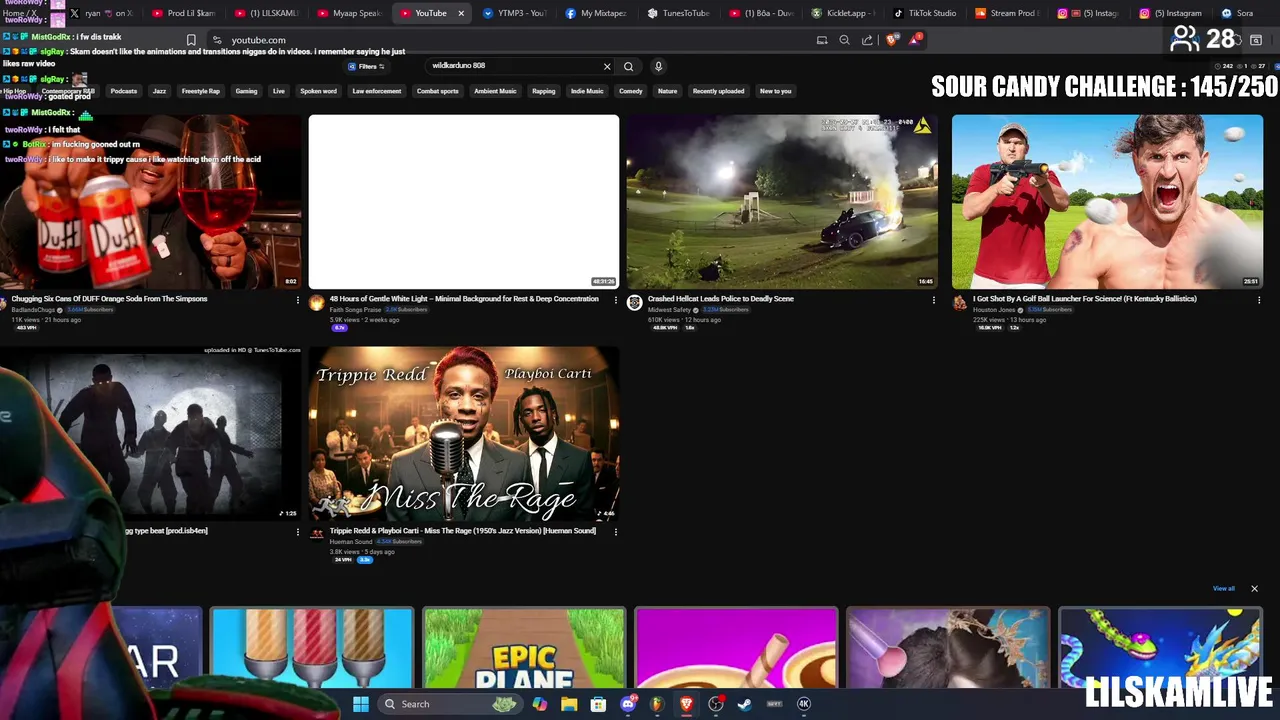1280x720 pixels.
Task: Select the Ambient Music filter chip
Action: [495, 91]
